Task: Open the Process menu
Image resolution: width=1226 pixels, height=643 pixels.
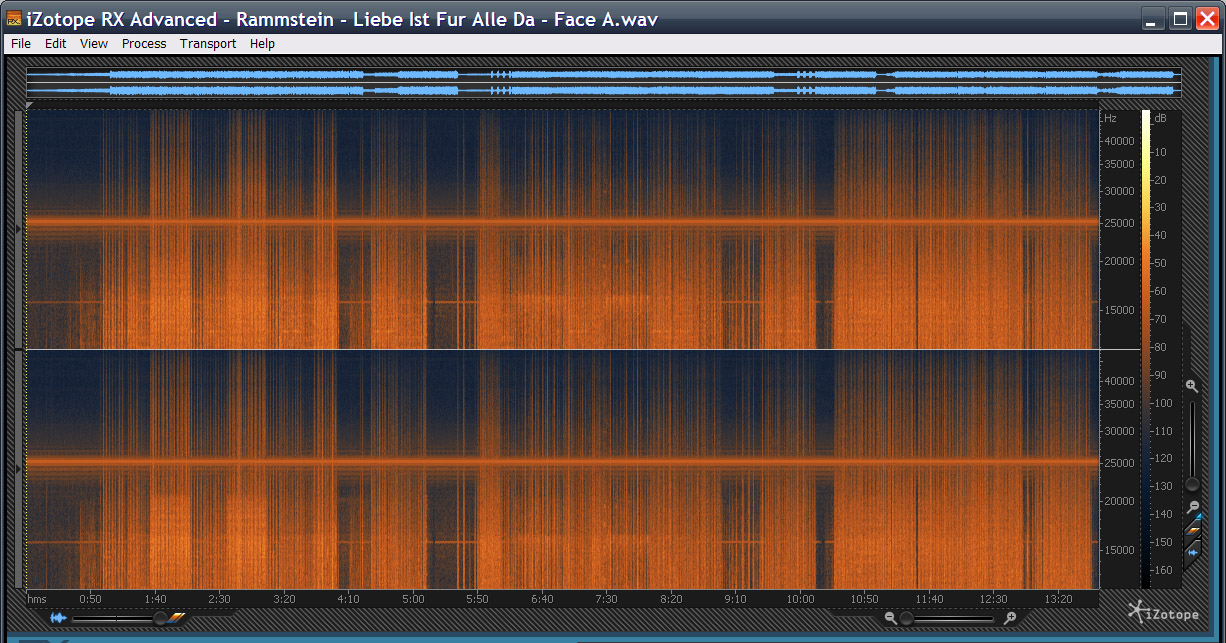Action: tap(144, 43)
